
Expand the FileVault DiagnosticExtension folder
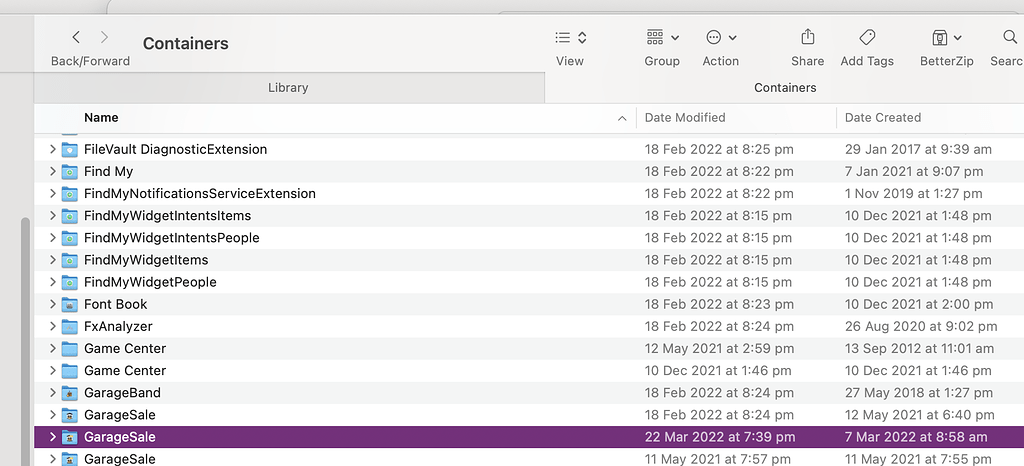[52, 149]
